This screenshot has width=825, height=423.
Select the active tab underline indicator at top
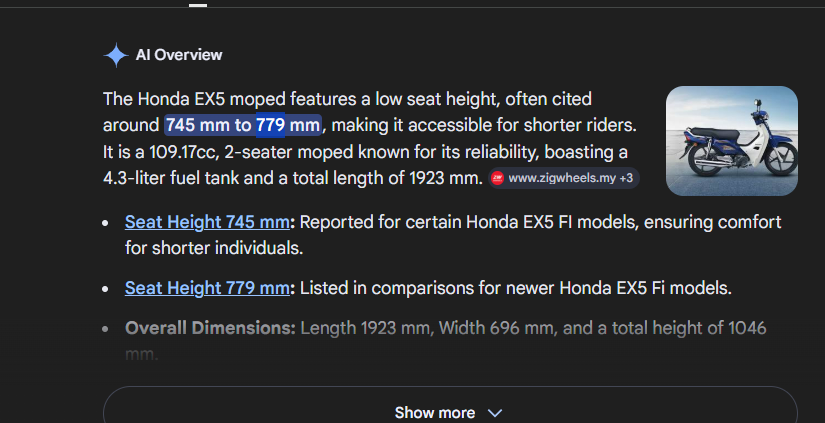pyautogui.click(x=198, y=5)
